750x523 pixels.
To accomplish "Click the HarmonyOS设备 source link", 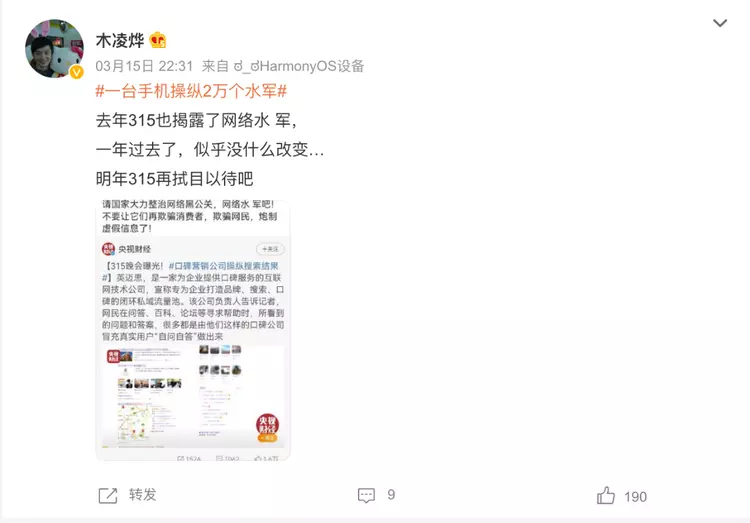I will coord(299,66).
